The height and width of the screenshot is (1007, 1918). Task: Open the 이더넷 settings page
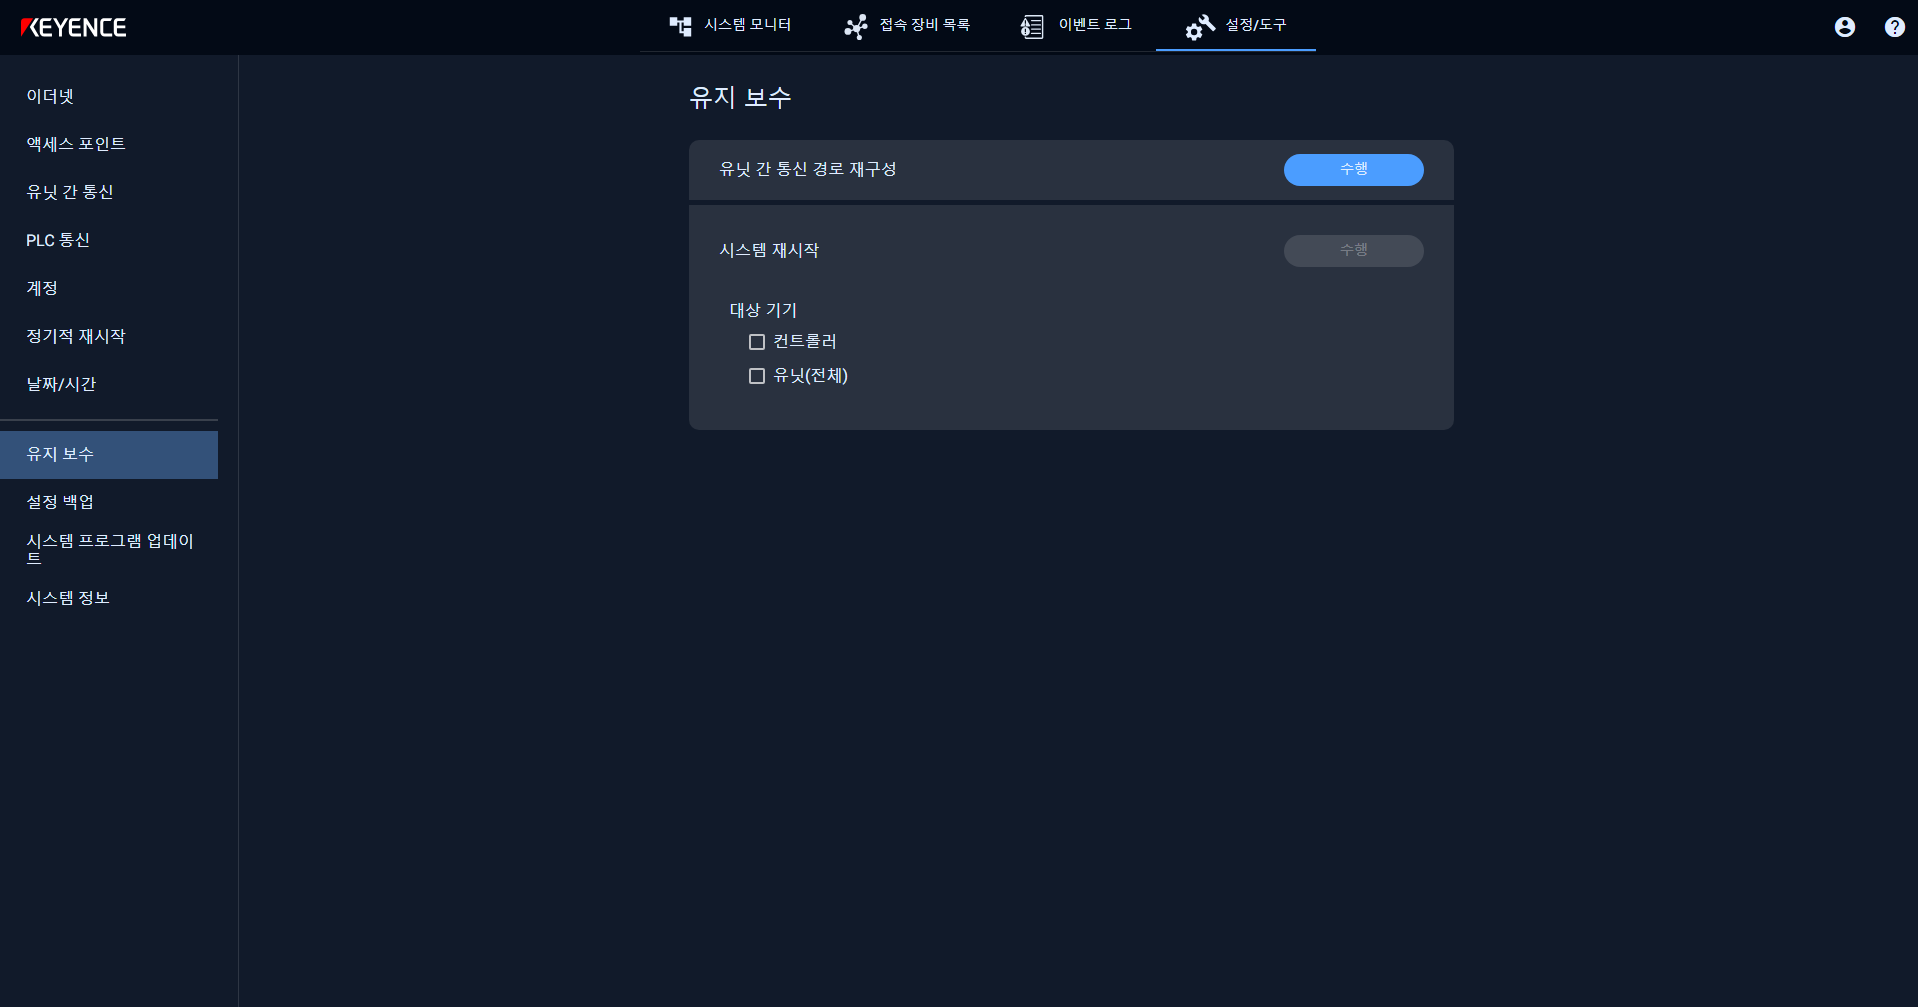(49, 96)
